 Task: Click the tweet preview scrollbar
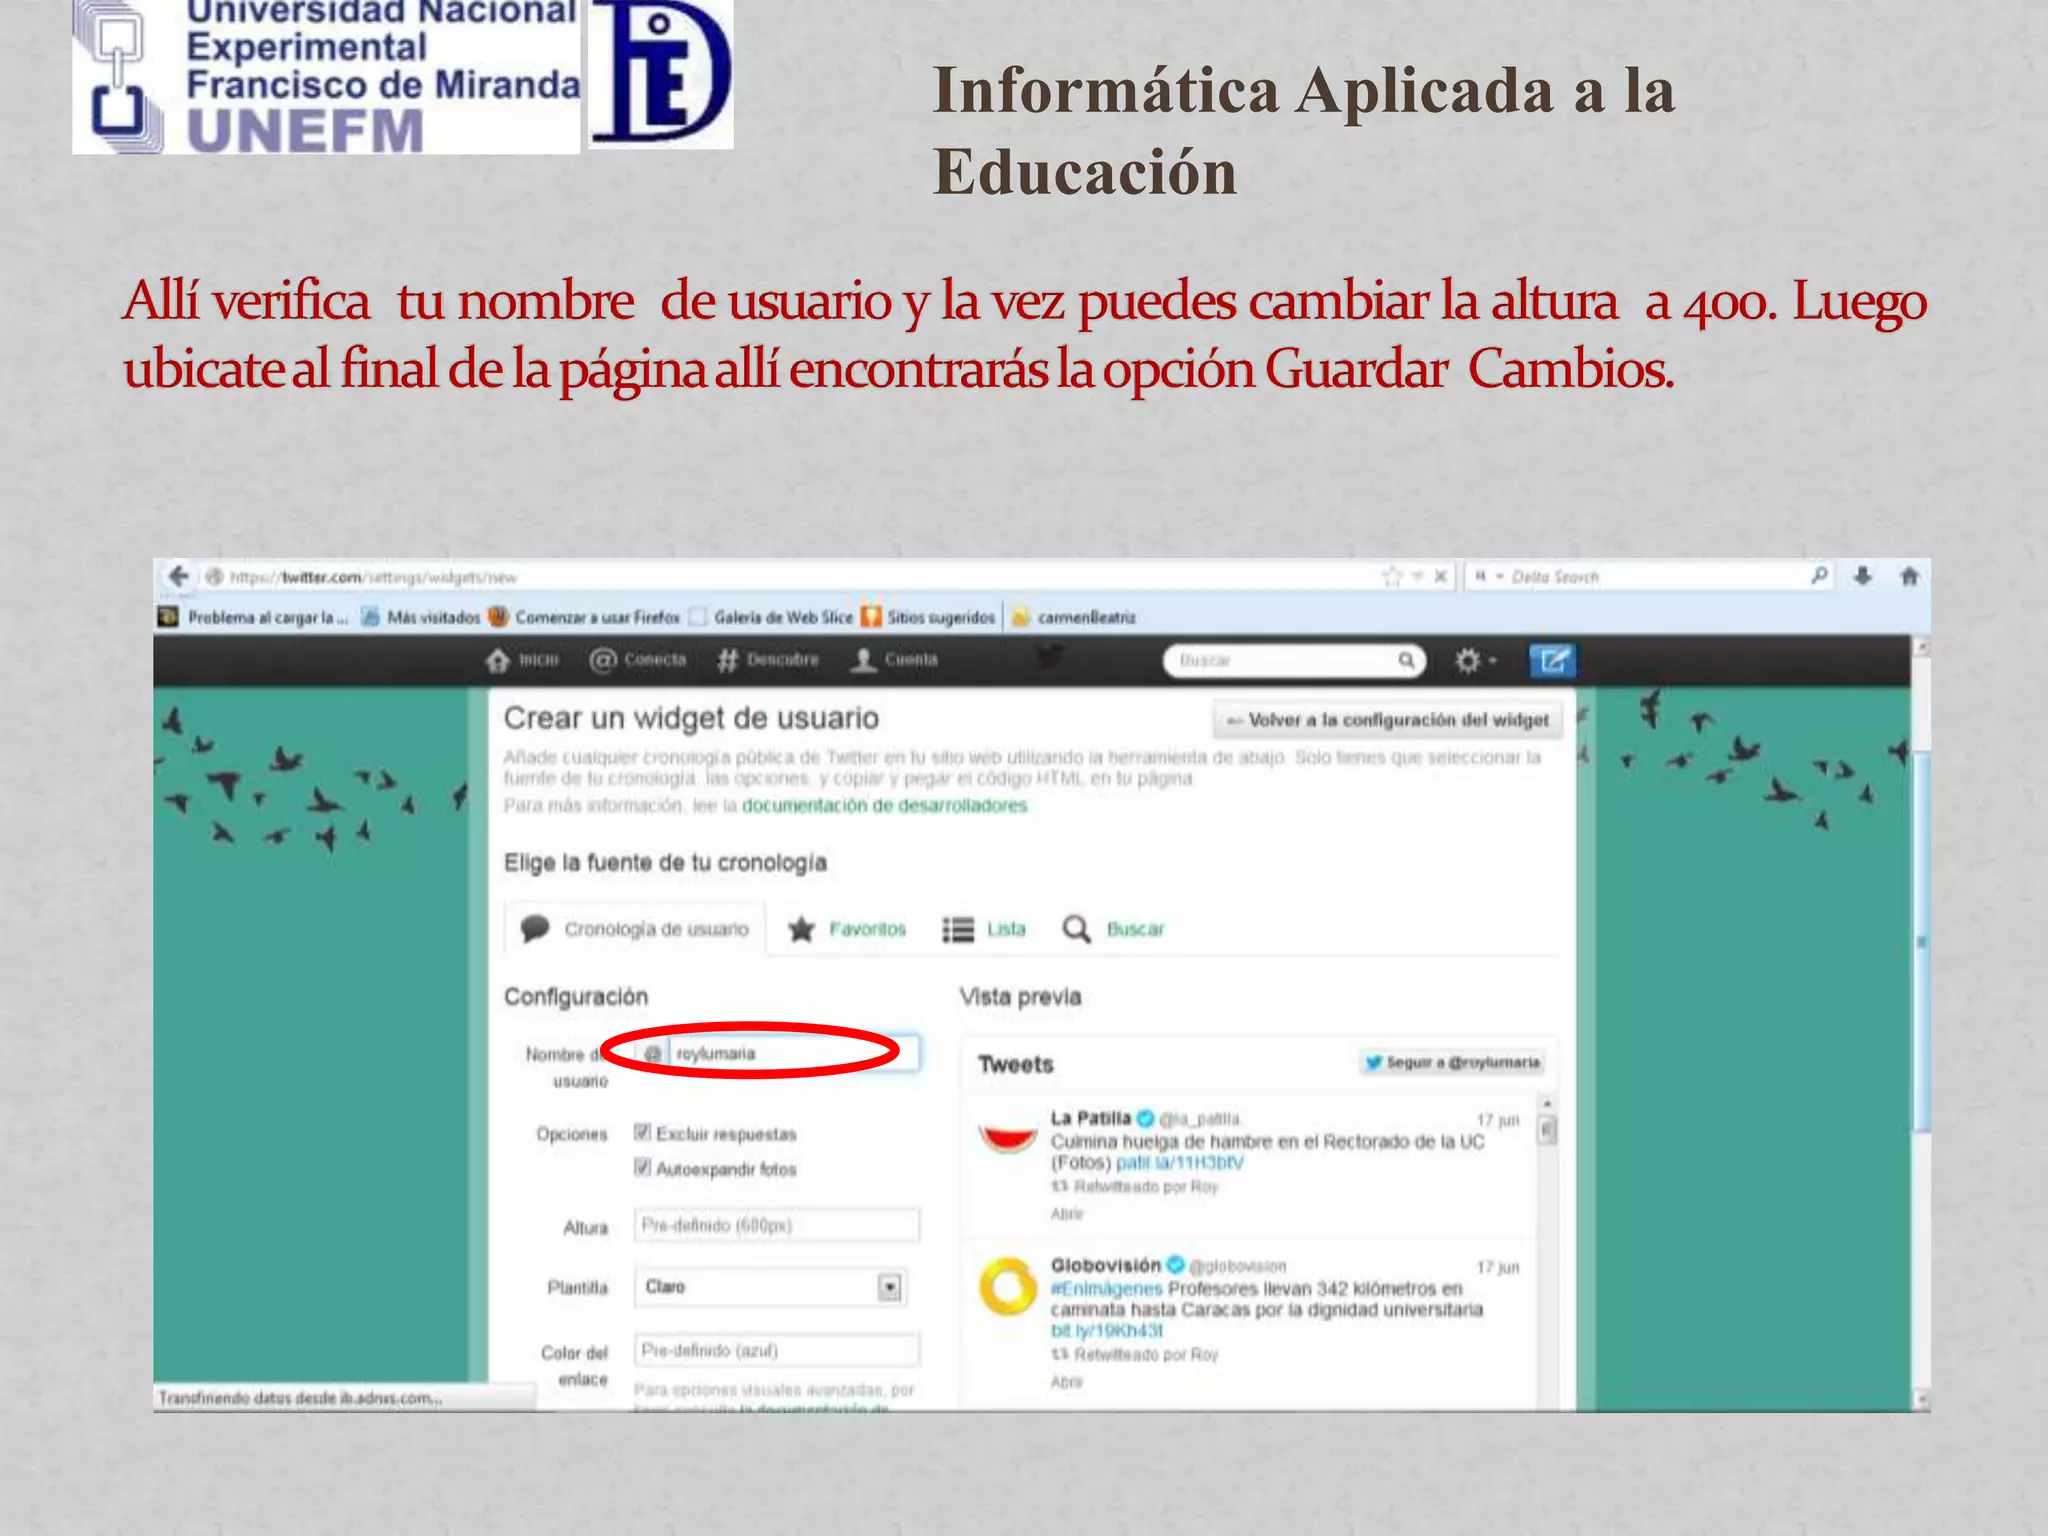click(x=1547, y=1130)
